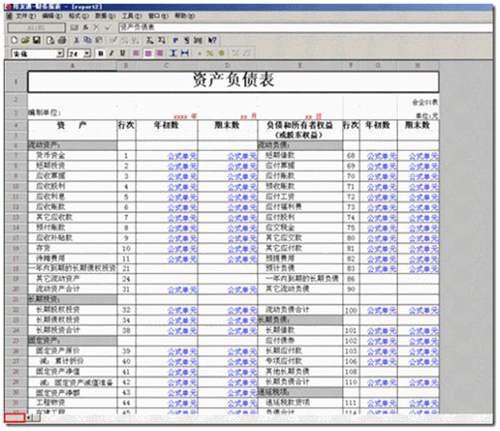The height and width of the screenshot is (431, 500).
Task: Toggle bold formatting
Action: tap(101, 53)
